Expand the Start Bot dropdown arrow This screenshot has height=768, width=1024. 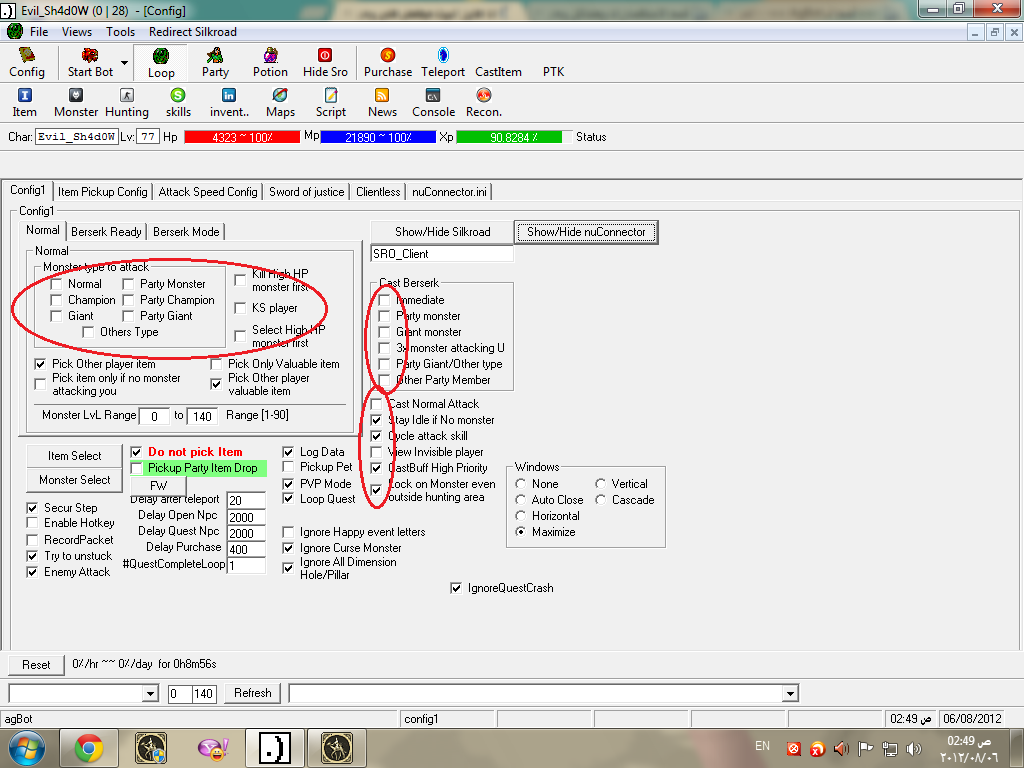point(124,63)
